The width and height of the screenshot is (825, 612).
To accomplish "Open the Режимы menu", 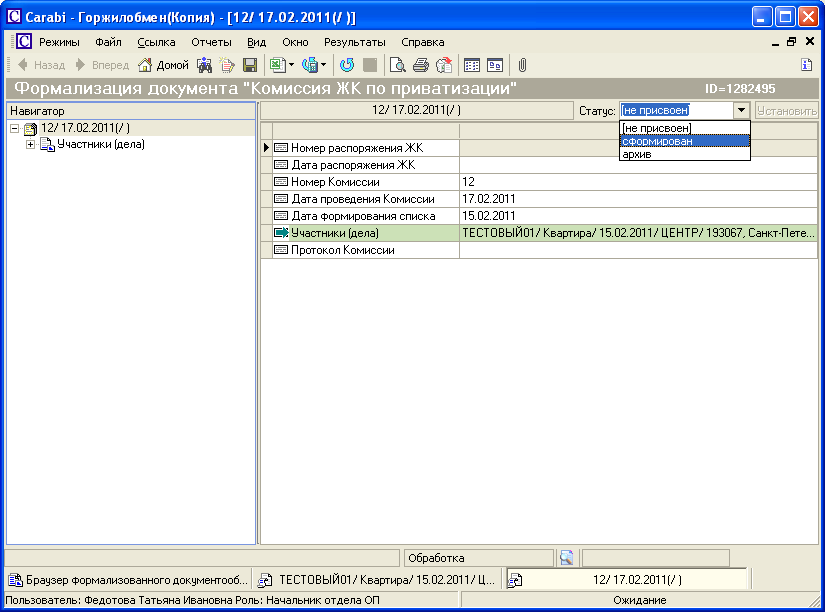I will [59, 42].
